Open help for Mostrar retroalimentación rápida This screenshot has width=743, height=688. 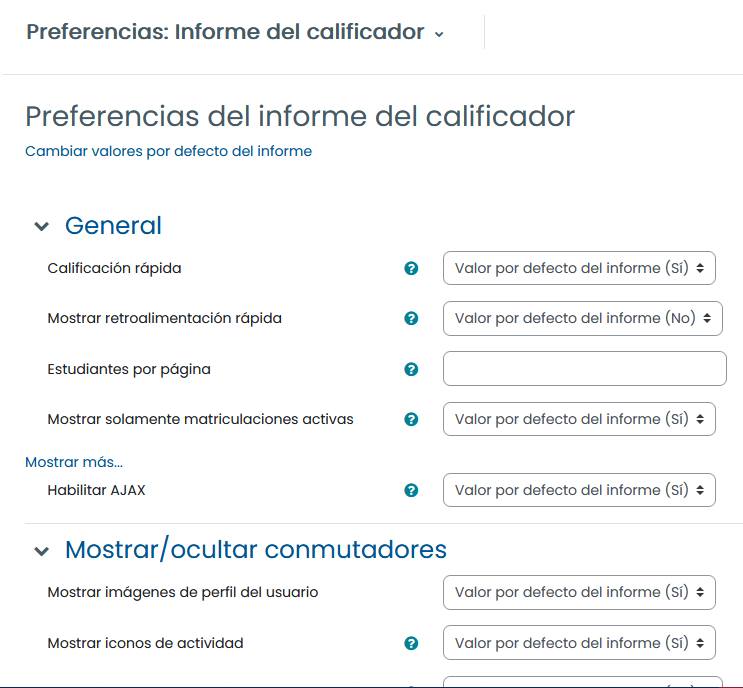[x=411, y=318]
